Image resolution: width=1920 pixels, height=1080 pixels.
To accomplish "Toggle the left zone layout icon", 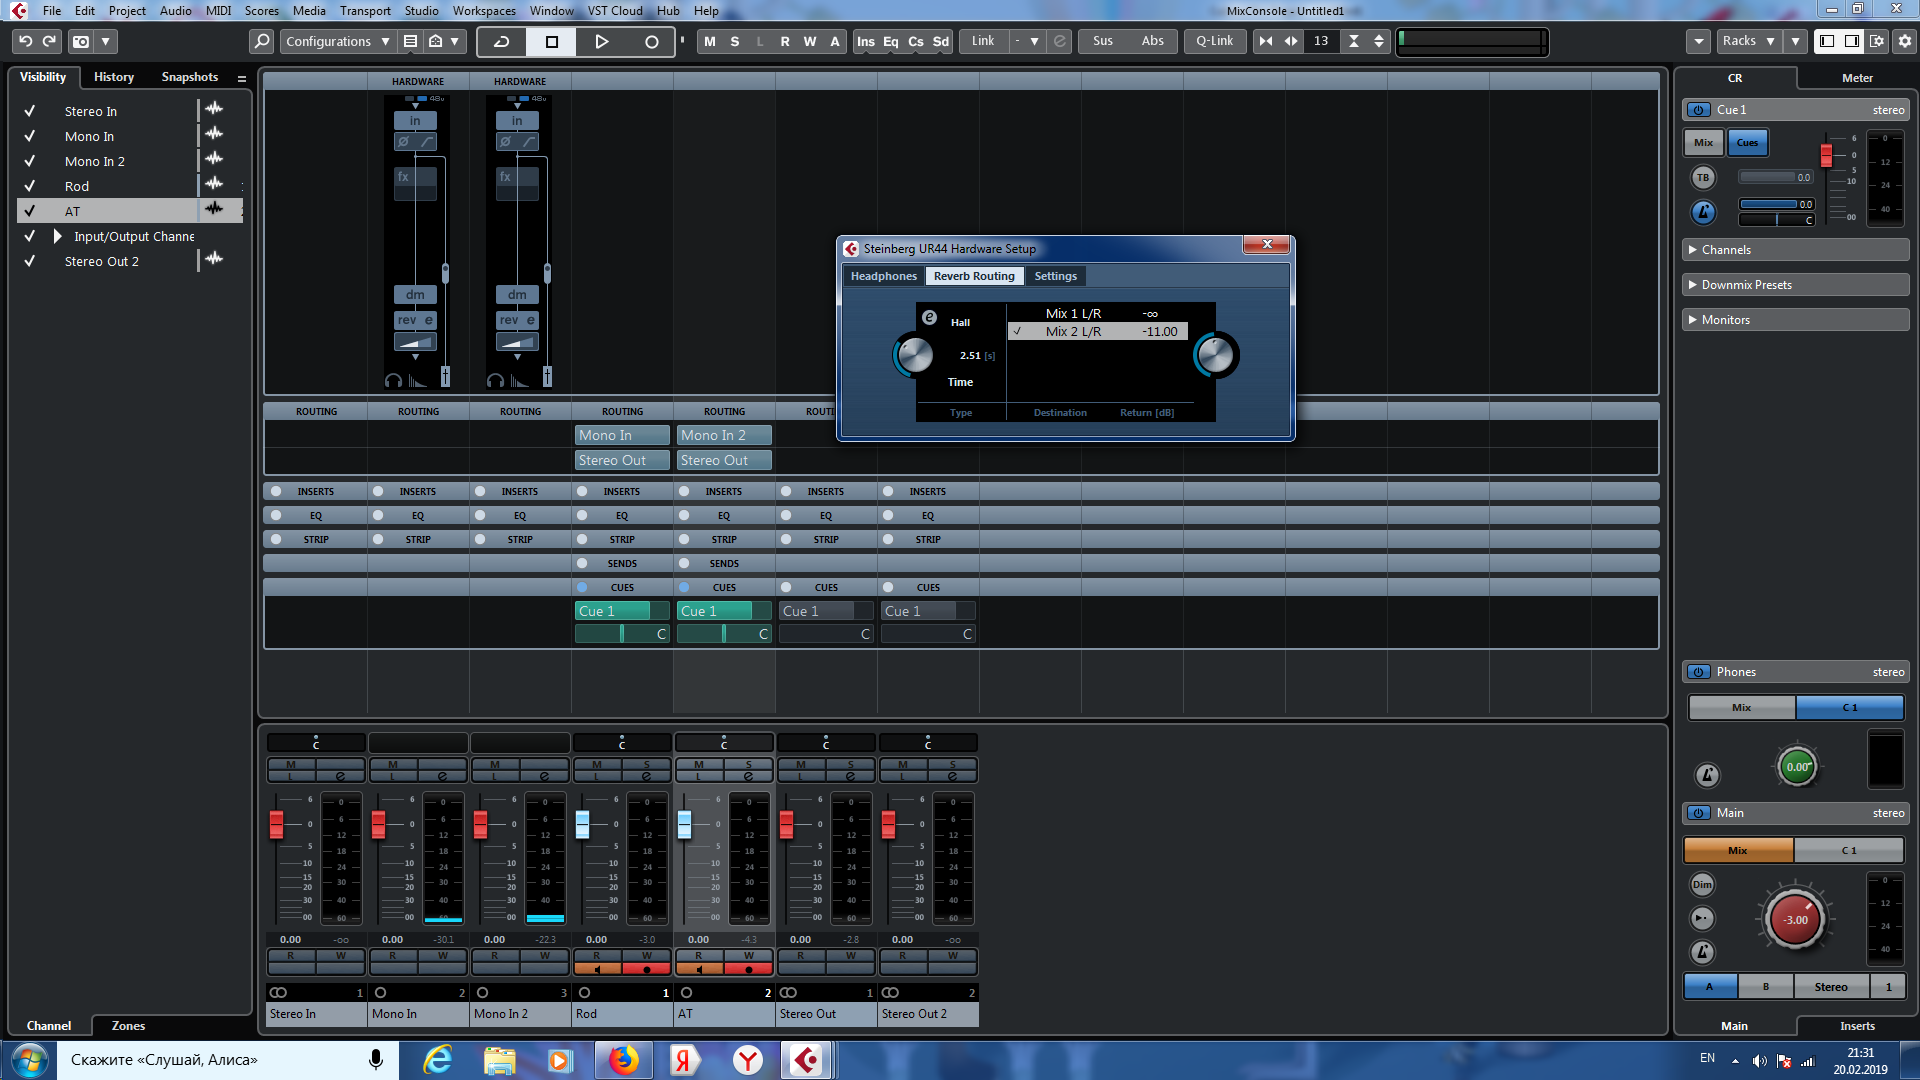I will click(1827, 41).
